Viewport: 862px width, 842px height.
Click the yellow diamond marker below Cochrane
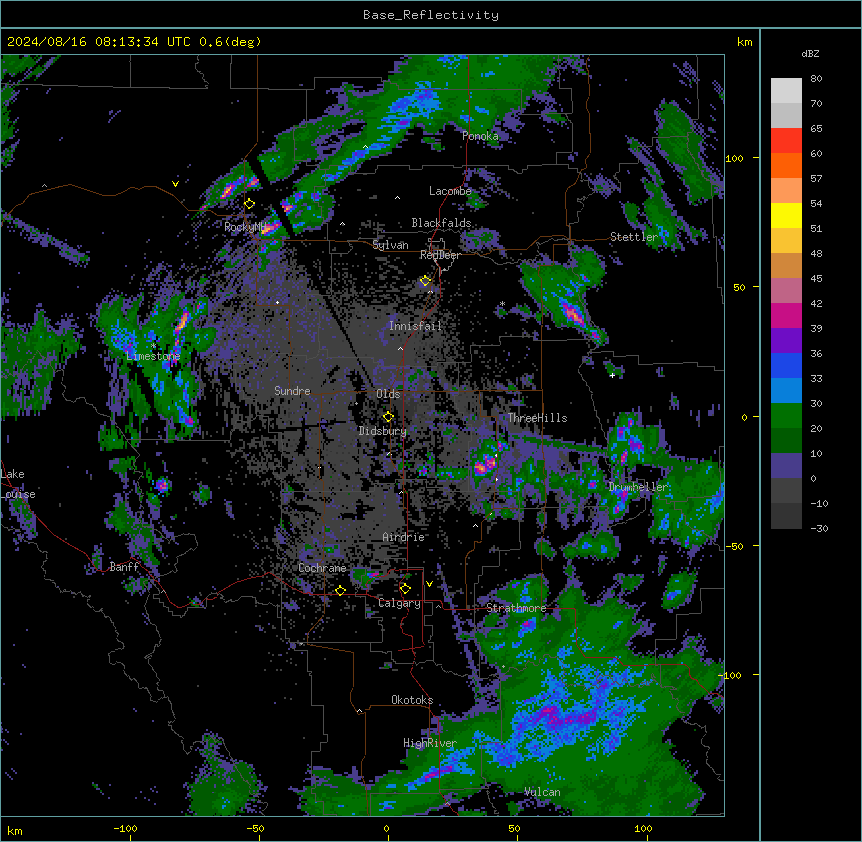click(x=340, y=590)
